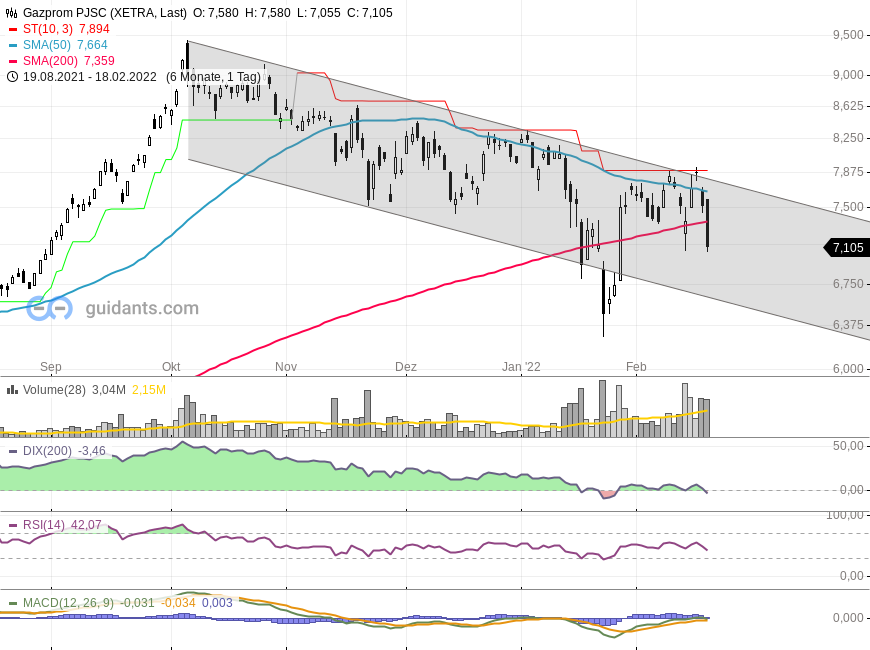Viewport: 870px width, 650px height.
Task: Select the MACD(12, 26, 9) indicator label
Action: pos(68,603)
